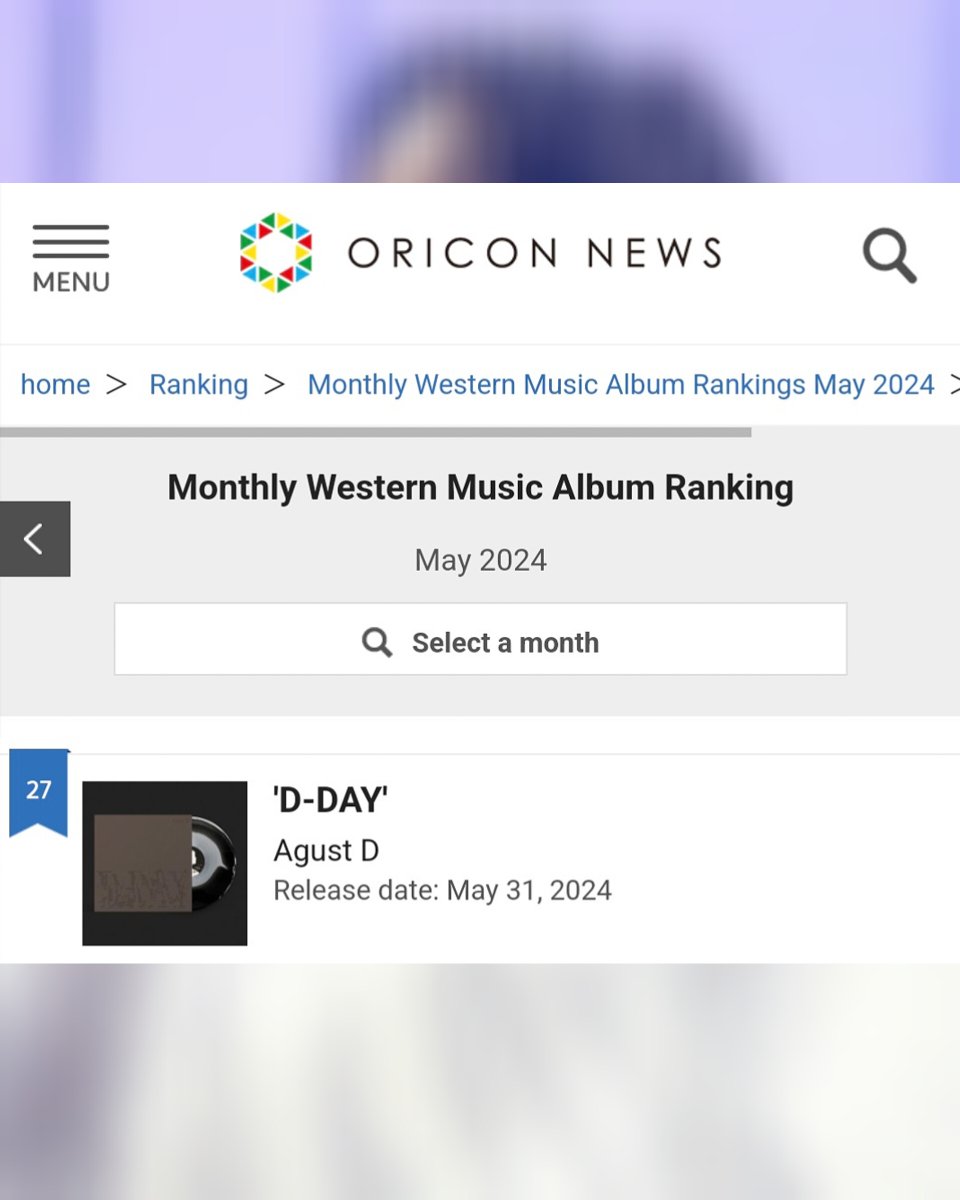The width and height of the screenshot is (960, 1200).
Task: Click the rank 27 ribbon badge
Action: click(39, 793)
